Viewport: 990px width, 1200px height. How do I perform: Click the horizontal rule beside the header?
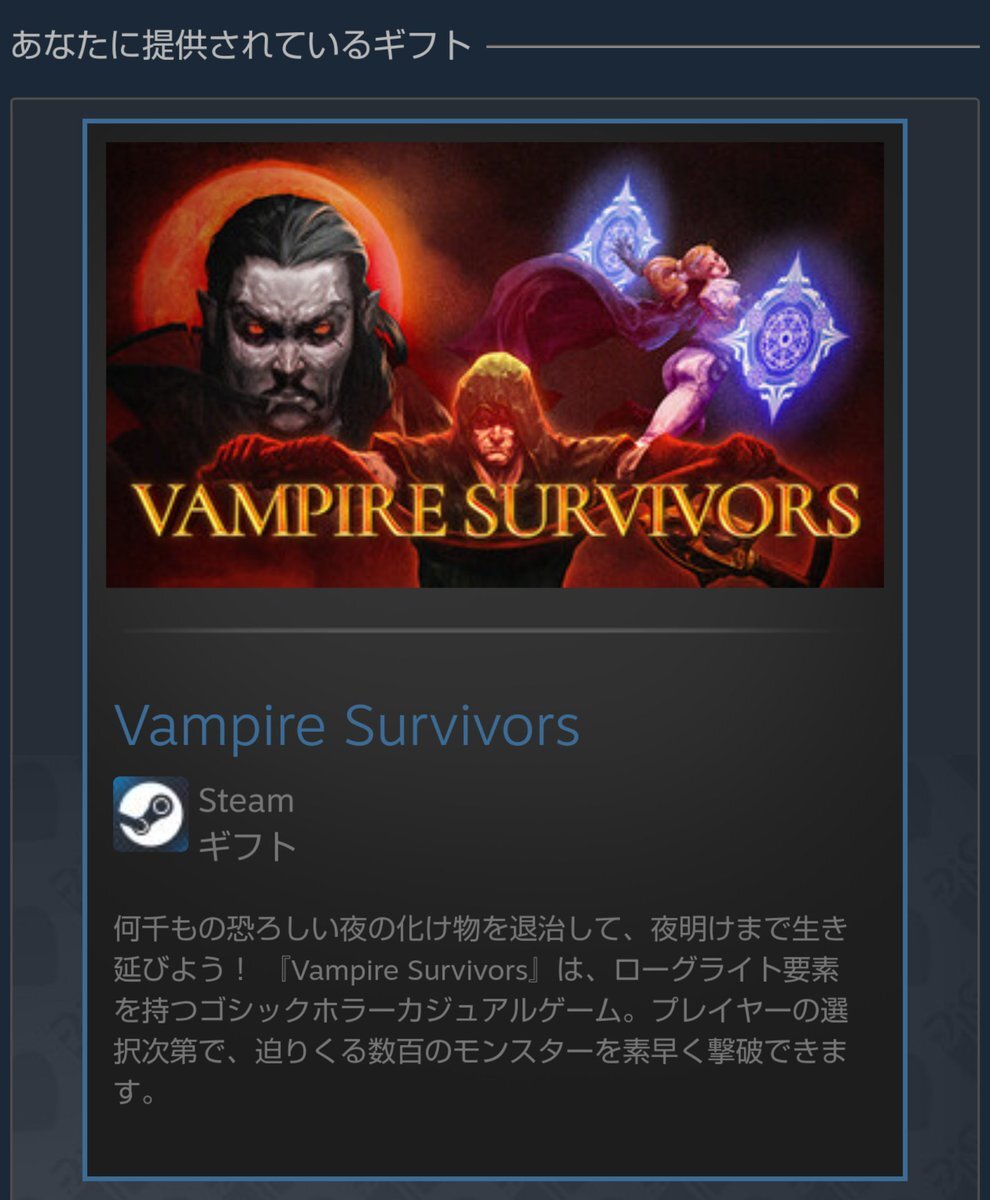[x=733, y=46]
